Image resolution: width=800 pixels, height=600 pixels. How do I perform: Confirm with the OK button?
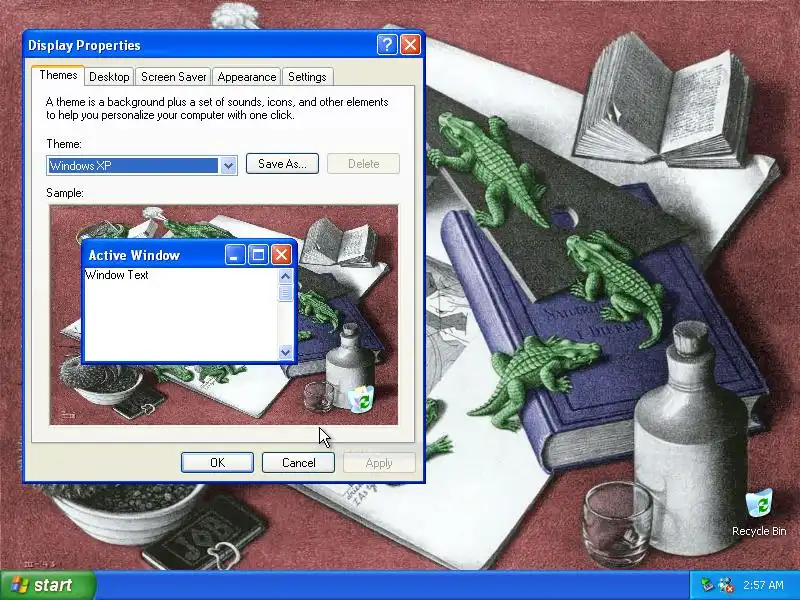click(217, 462)
